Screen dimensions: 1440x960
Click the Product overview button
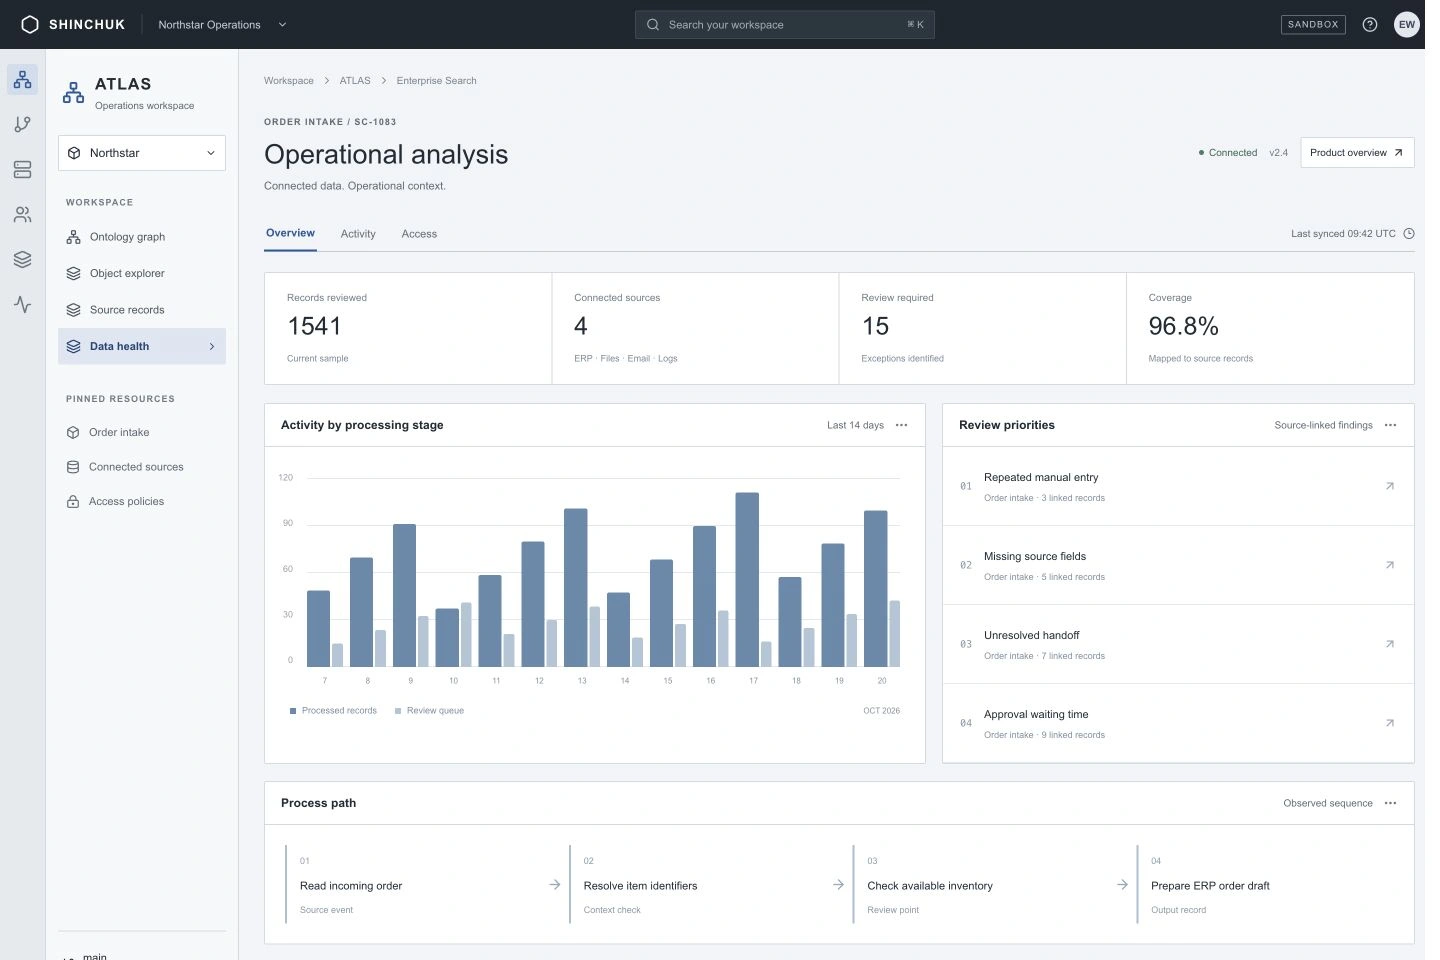point(1357,153)
